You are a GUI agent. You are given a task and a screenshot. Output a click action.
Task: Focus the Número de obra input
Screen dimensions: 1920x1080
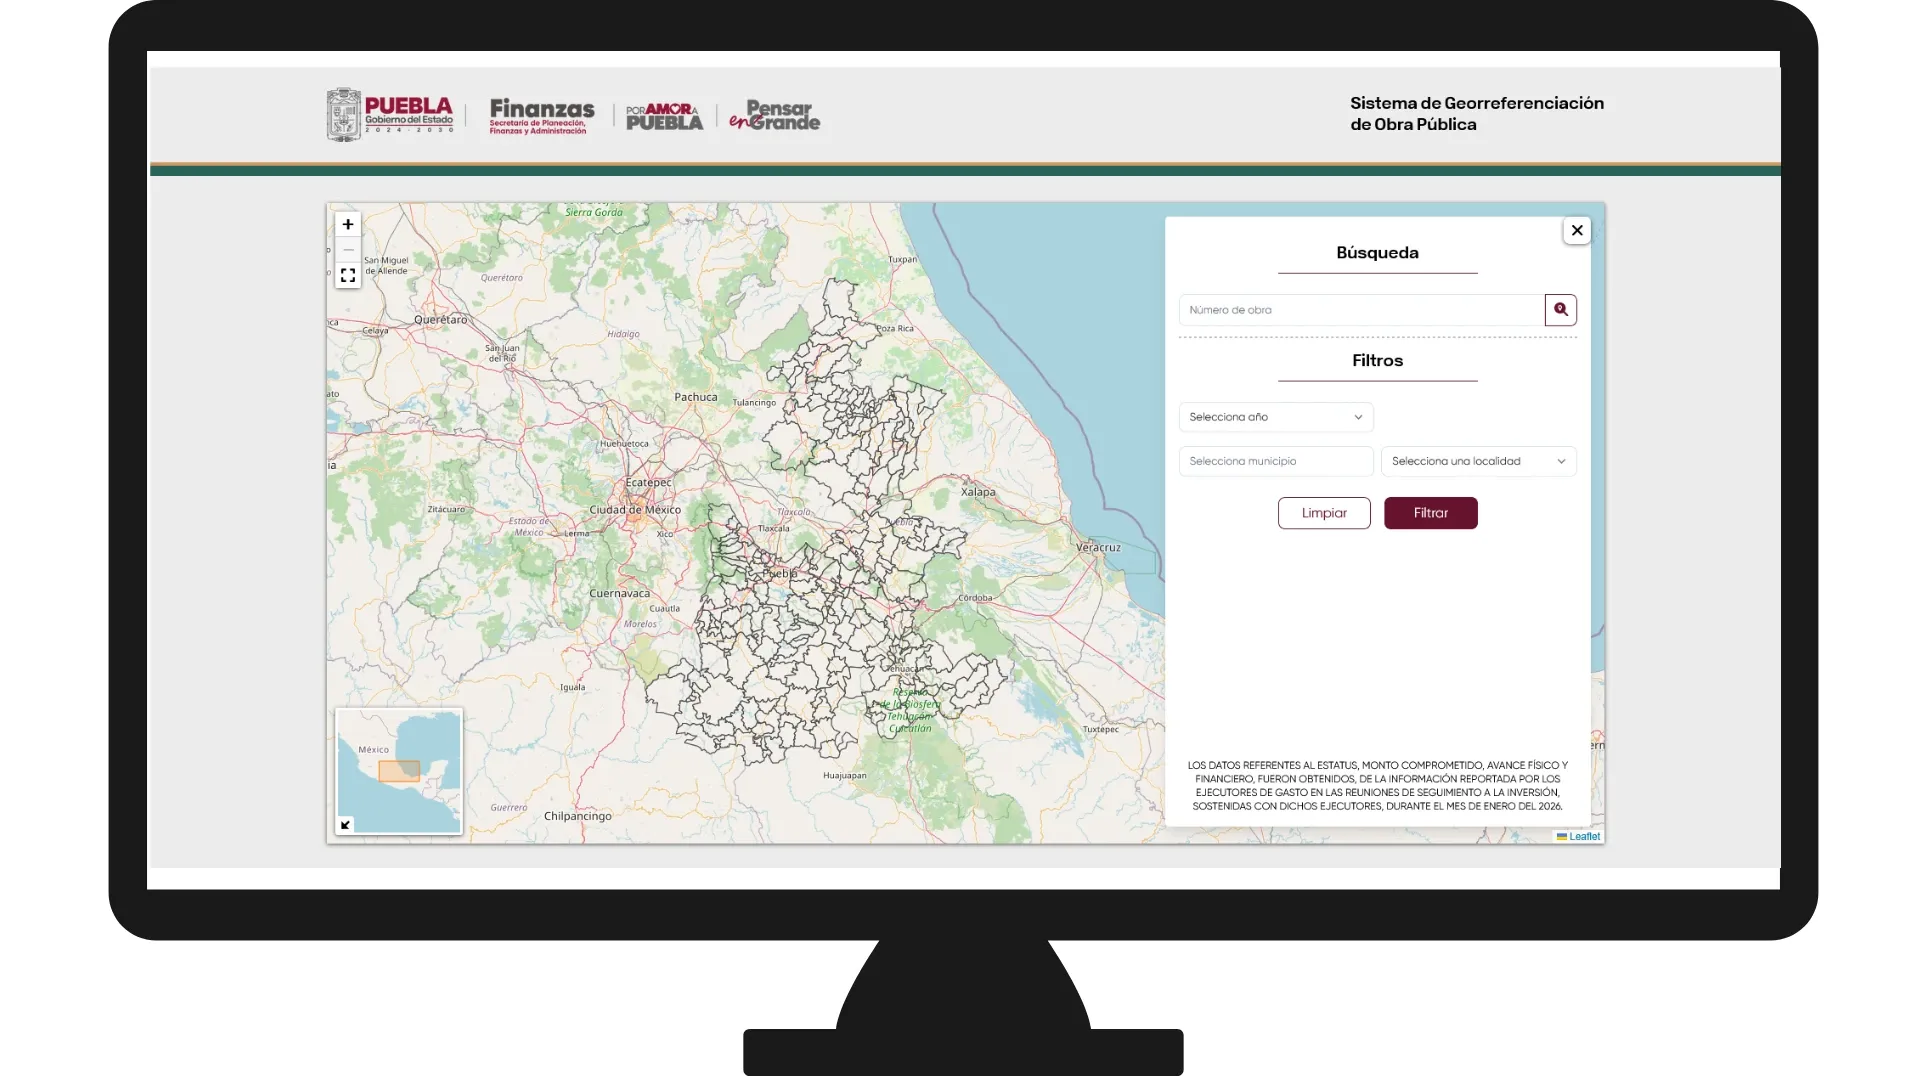(1361, 310)
